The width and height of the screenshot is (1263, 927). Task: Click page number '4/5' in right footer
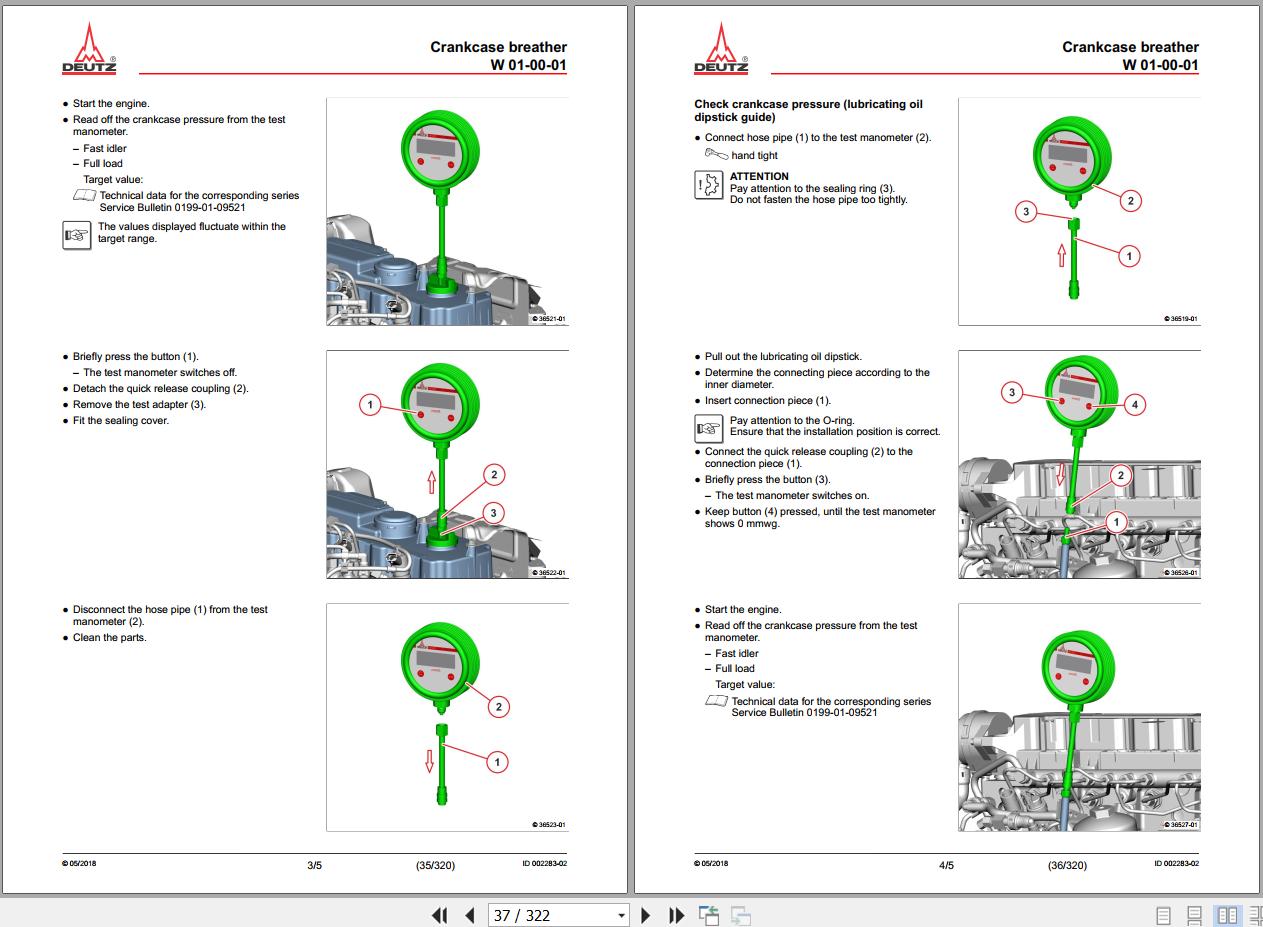click(x=946, y=865)
